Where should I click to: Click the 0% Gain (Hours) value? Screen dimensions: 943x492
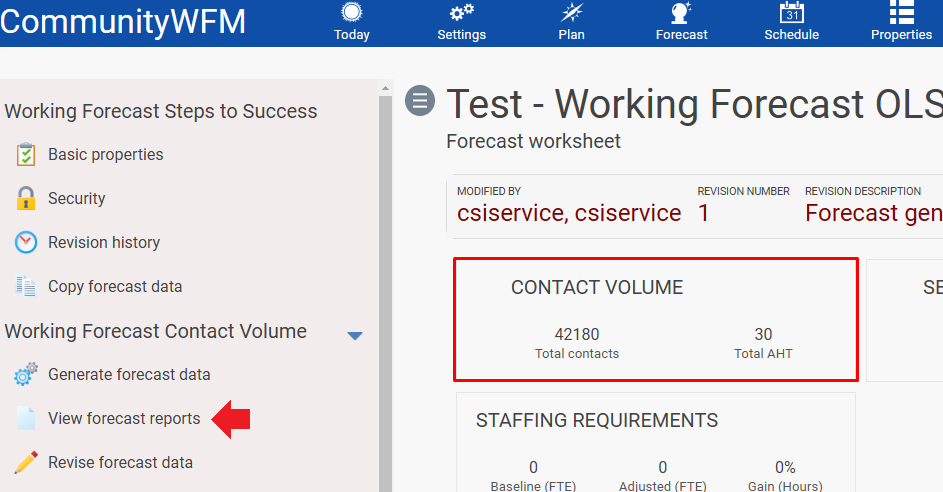tap(785, 467)
